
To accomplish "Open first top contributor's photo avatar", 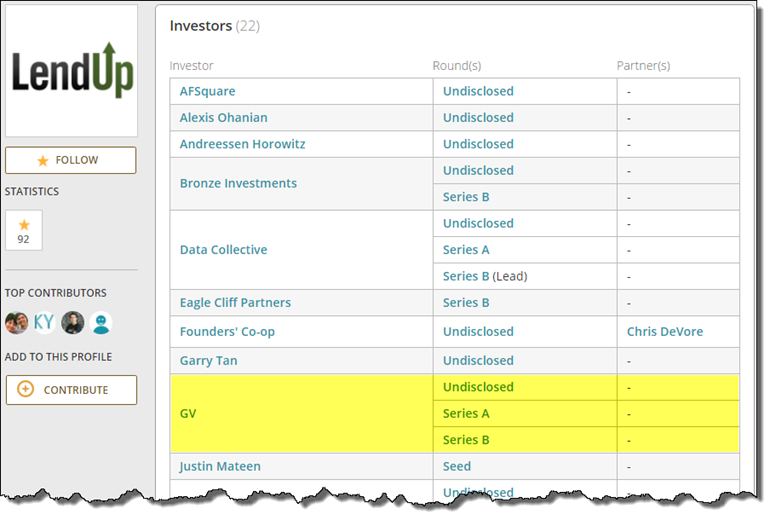I will pyautogui.click(x=16, y=323).
